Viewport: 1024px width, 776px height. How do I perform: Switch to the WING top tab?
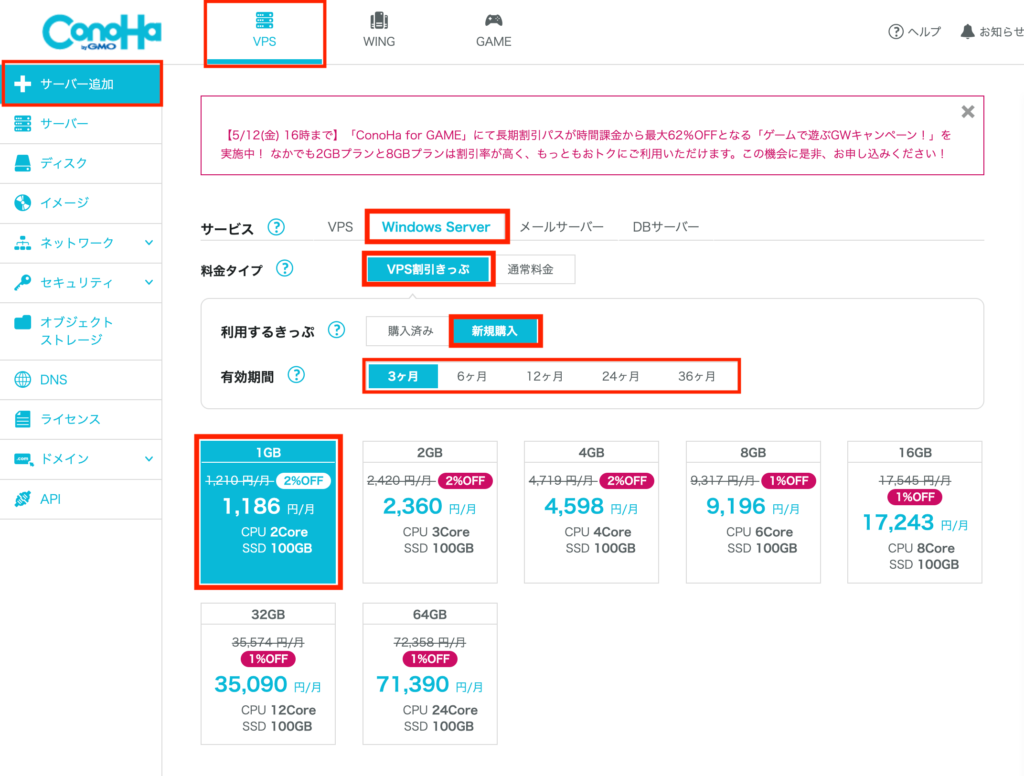[379, 33]
